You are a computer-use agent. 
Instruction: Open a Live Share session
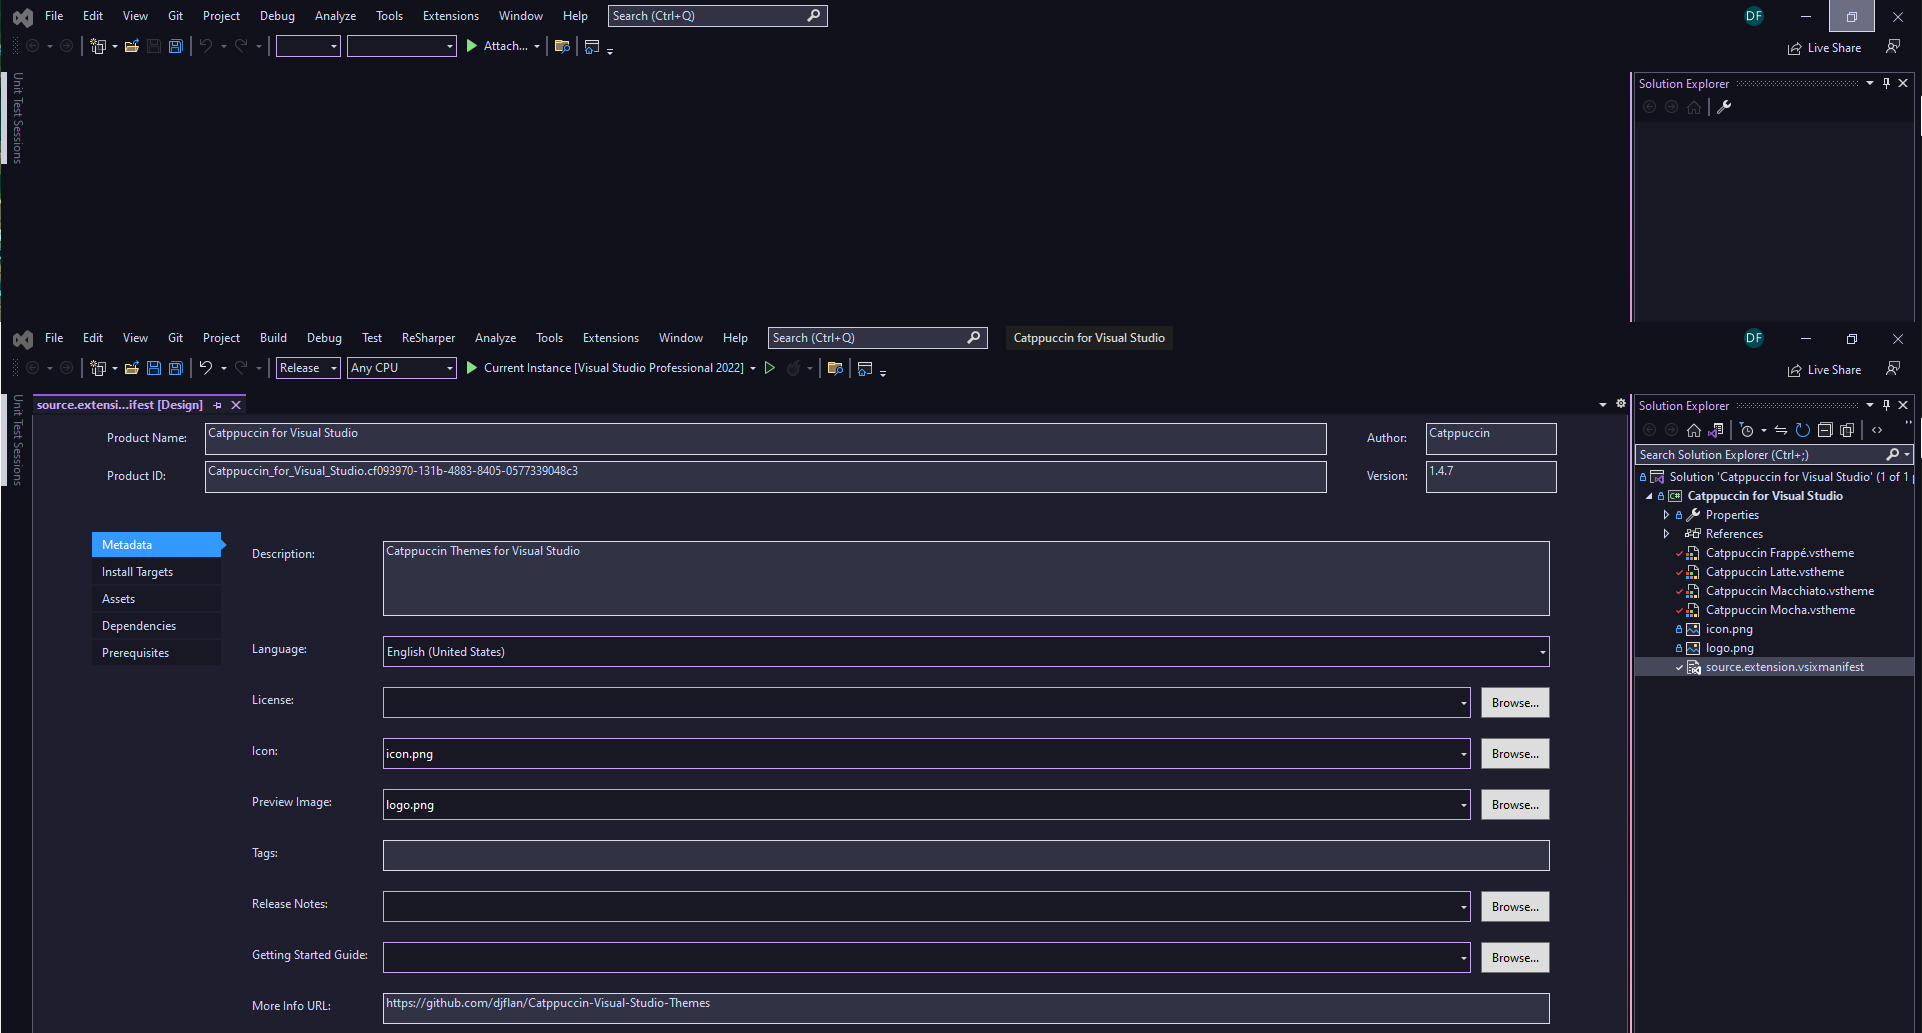click(x=1824, y=369)
